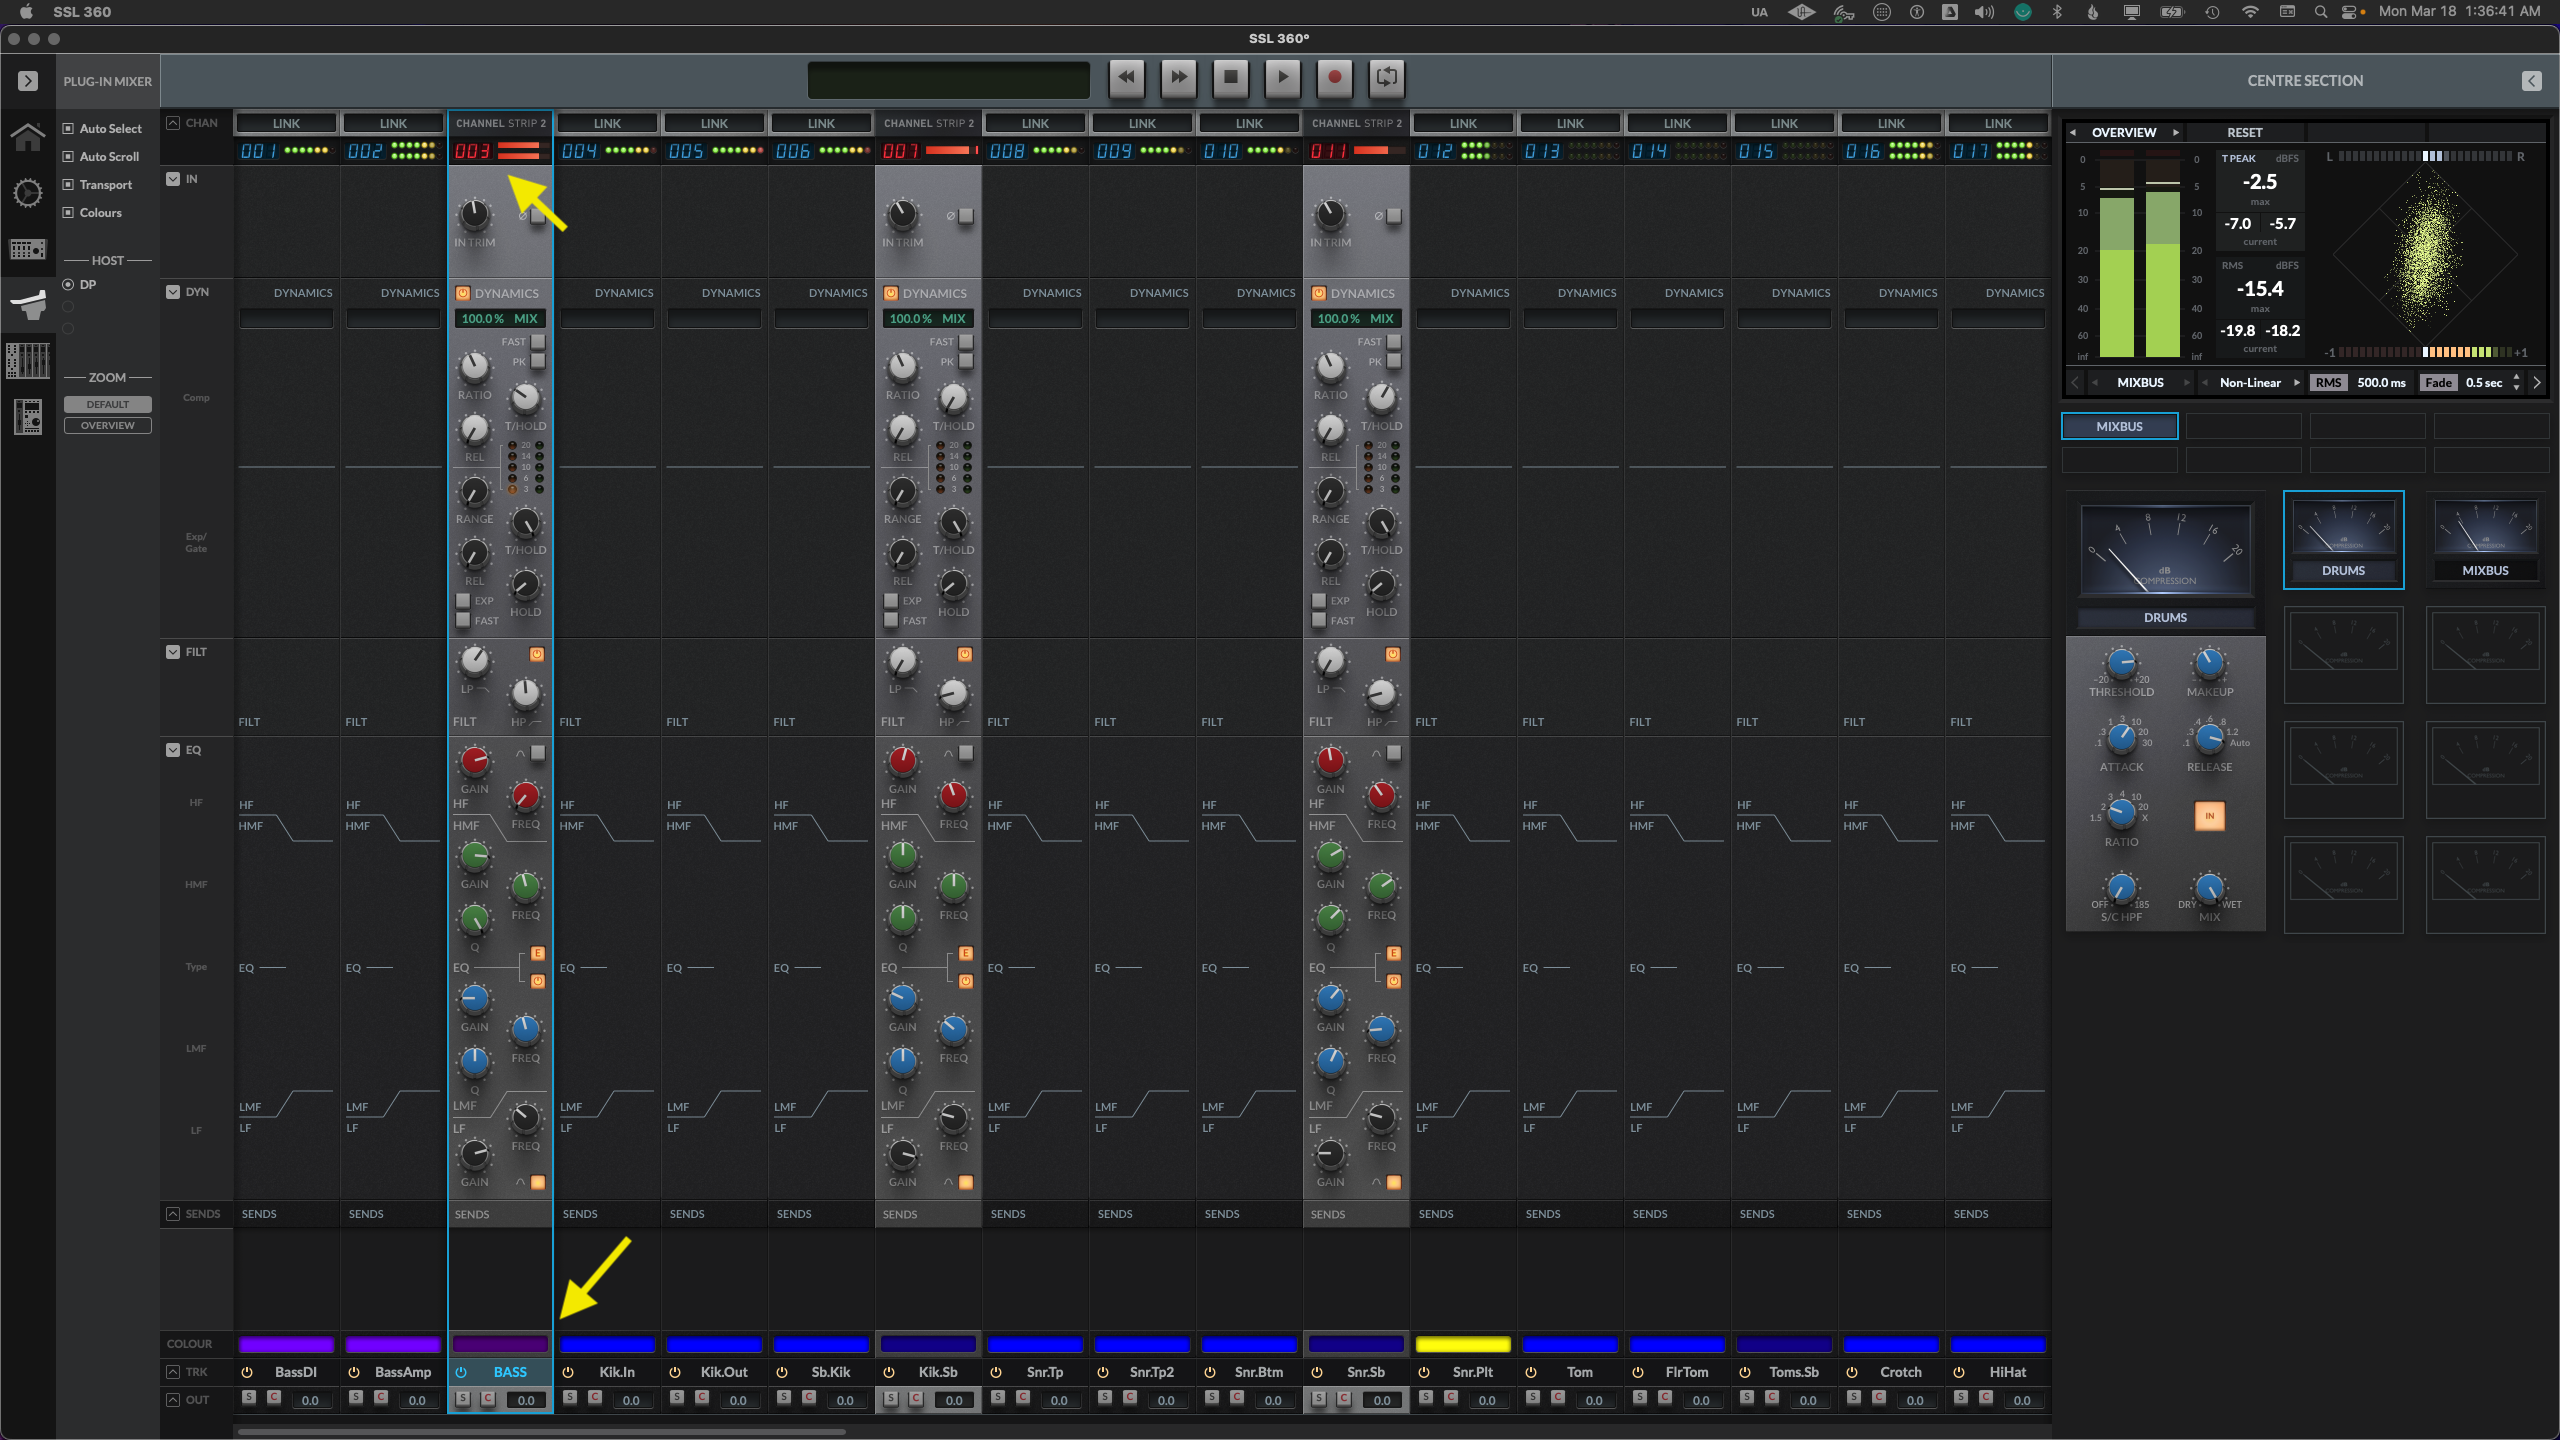This screenshot has height=1440, width=2560.
Task: Expand the SENDS section expander
Action: 173,1214
